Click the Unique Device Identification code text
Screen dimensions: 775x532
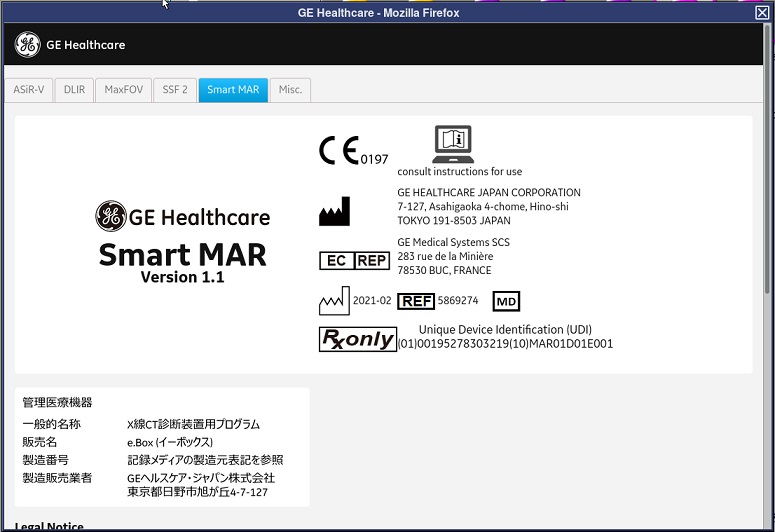pyautogui.click(x=505, y=344)
